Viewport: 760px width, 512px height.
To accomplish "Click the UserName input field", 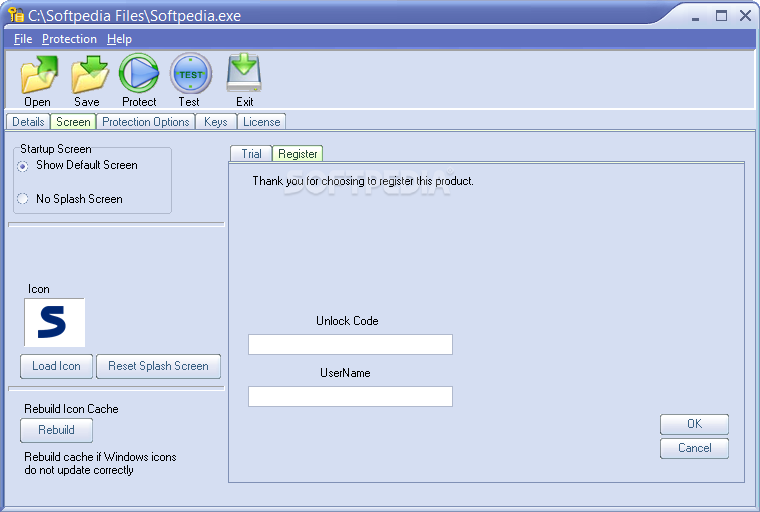I will pos(350,396).
